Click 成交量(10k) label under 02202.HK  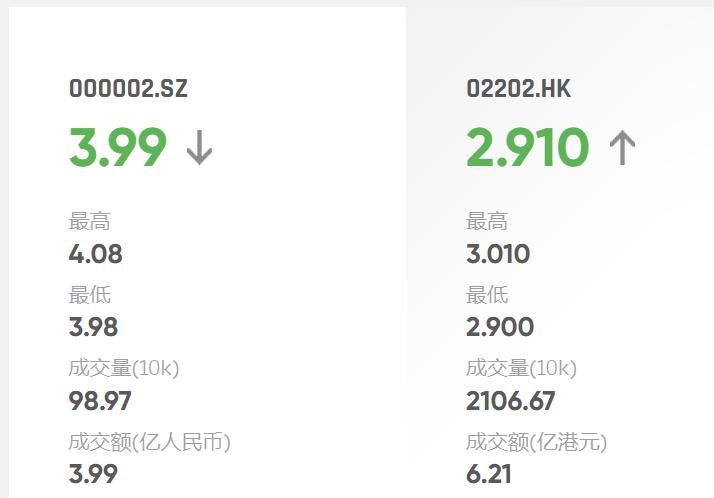click(x=521, y=368)
